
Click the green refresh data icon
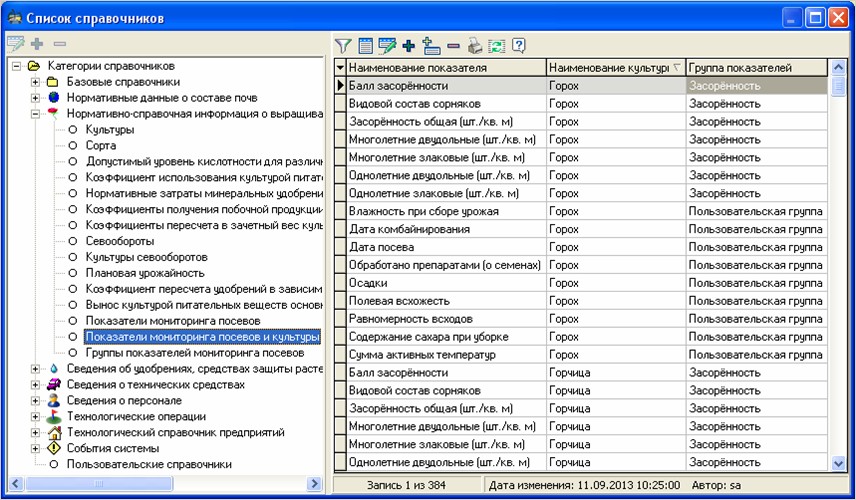[x=497, y=45]
